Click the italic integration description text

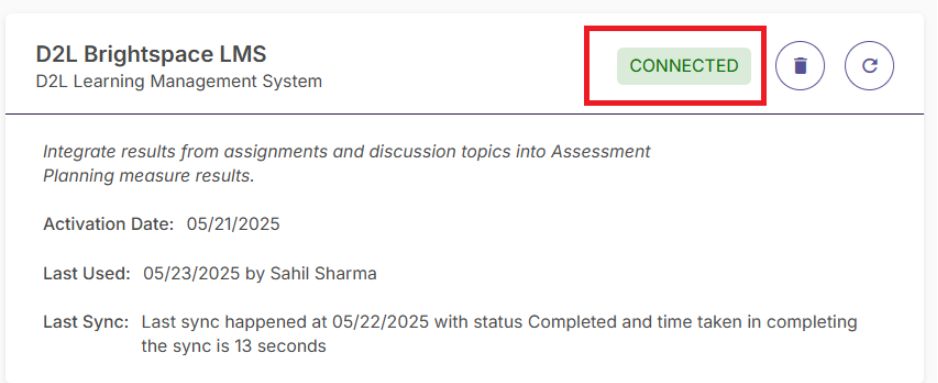pos(346,165)
